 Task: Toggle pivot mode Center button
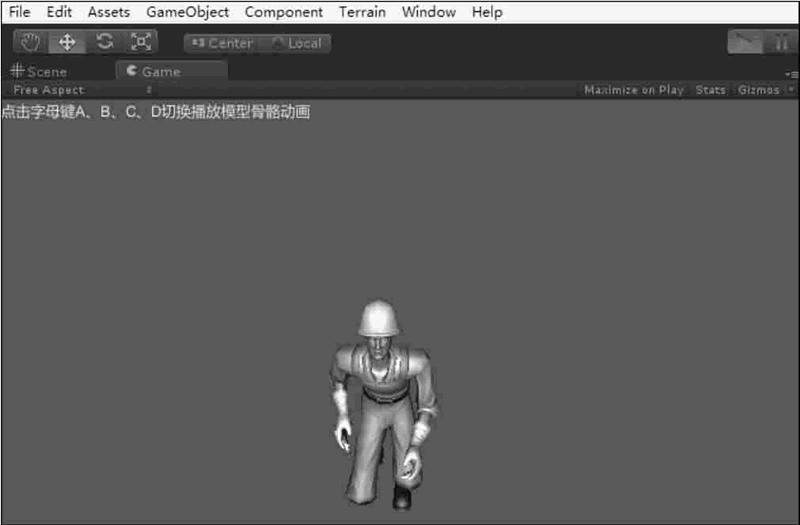pos(221,43)
